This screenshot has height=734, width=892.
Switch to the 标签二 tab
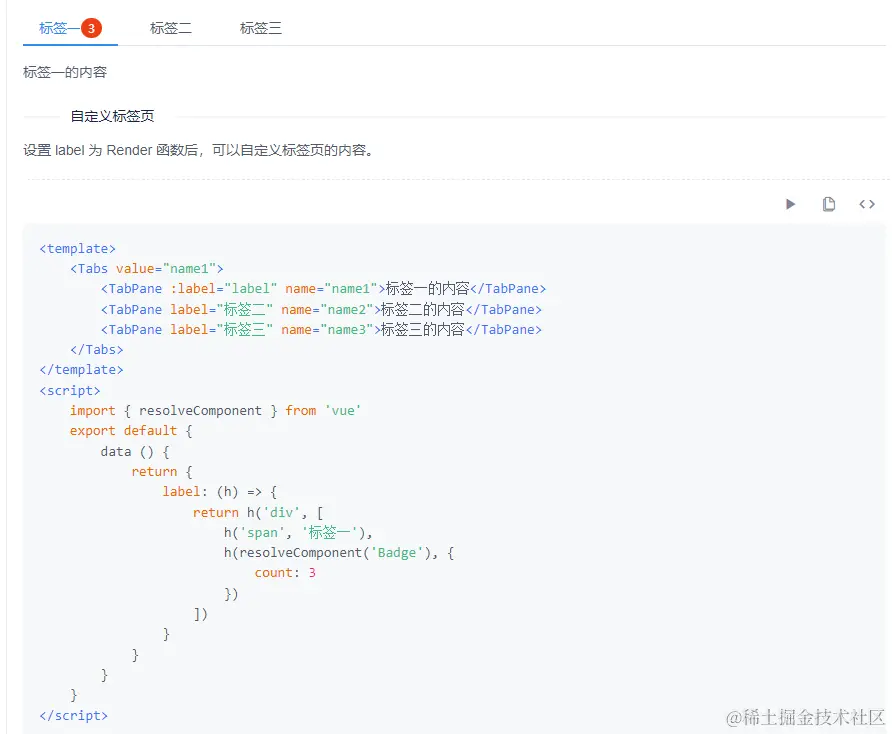point(170,28)
